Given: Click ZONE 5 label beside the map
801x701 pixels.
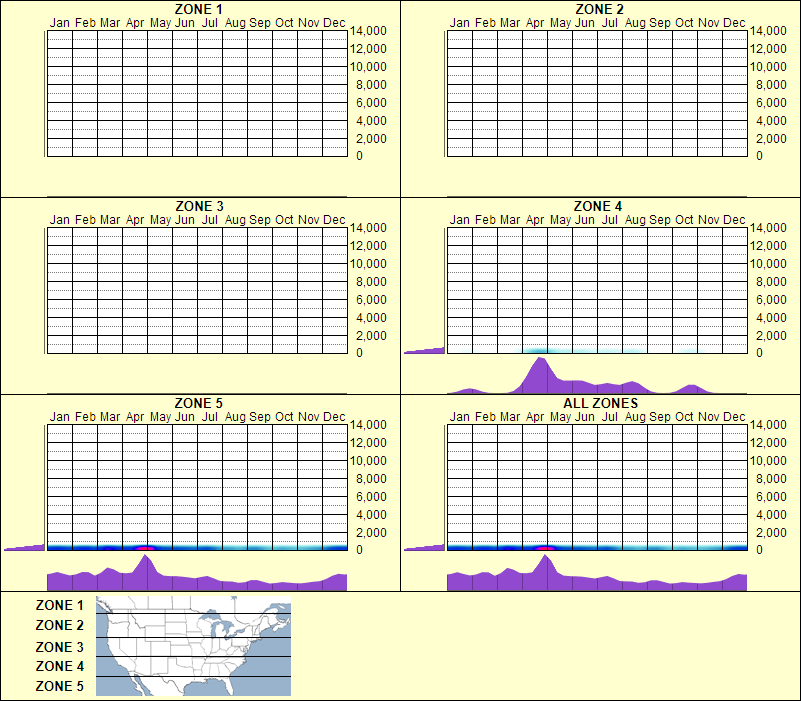Looking at the screenshot, I should pos(59,686).
